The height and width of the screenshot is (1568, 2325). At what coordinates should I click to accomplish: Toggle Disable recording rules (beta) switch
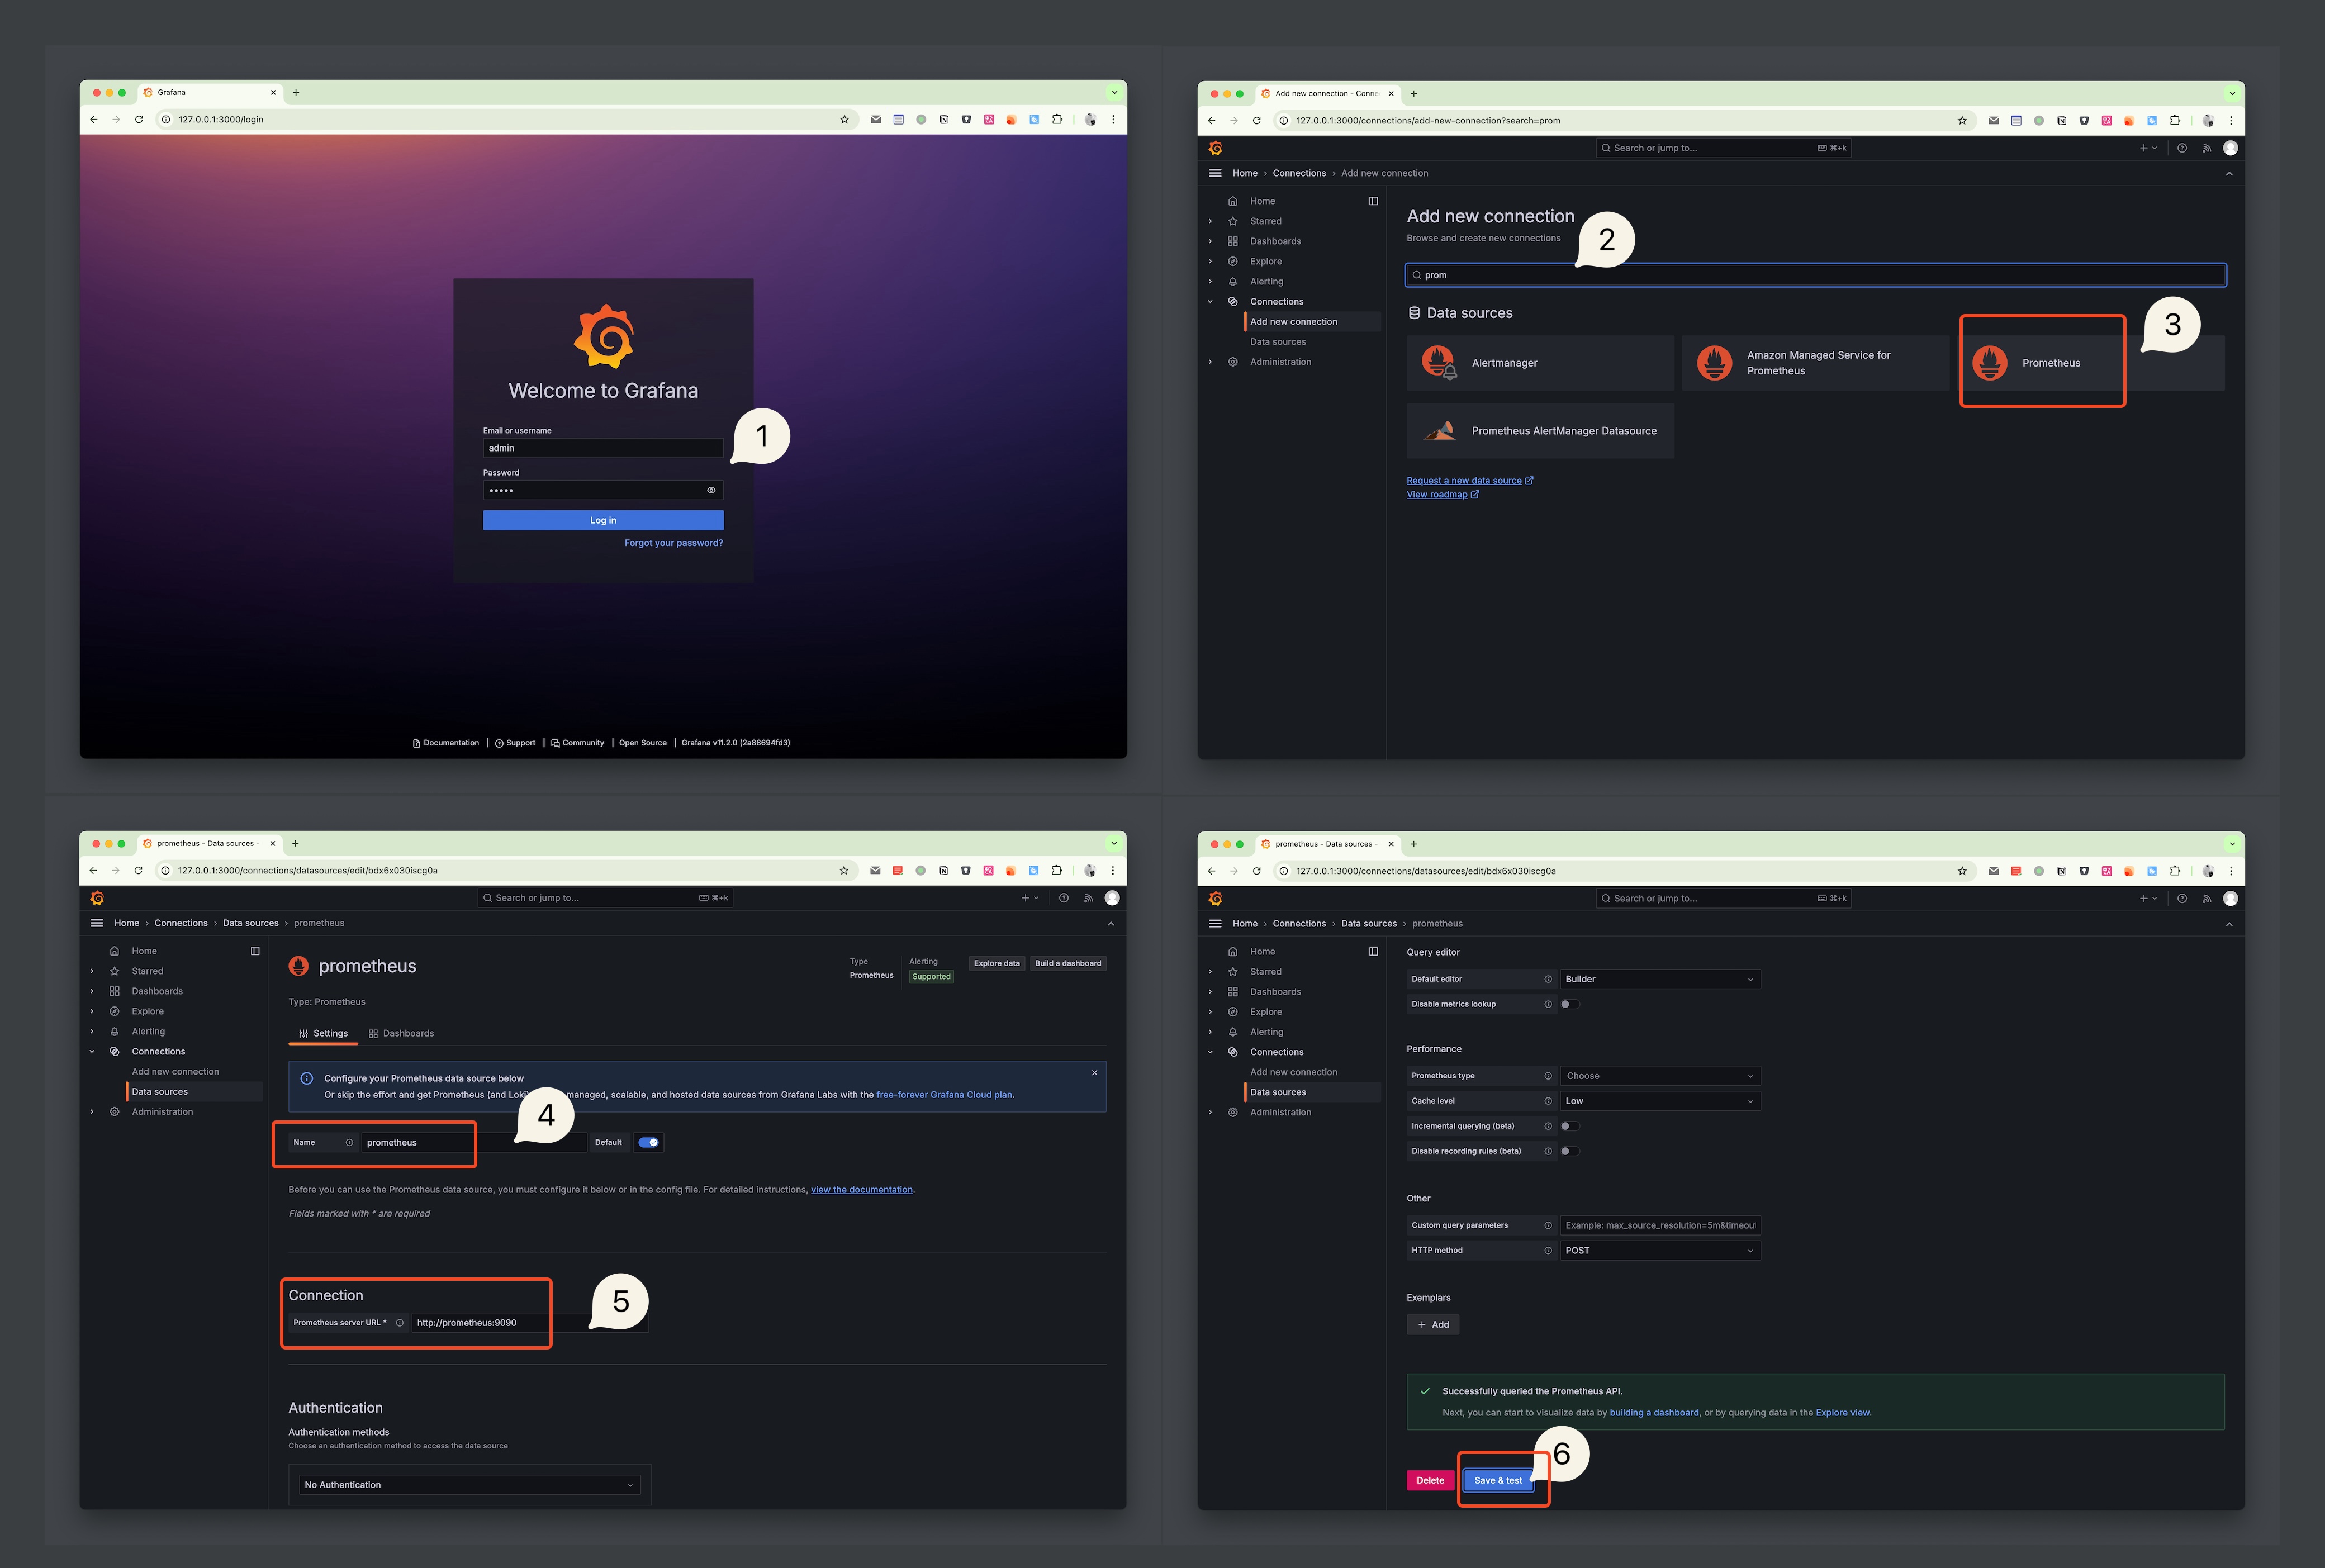coord(1570,1151)
